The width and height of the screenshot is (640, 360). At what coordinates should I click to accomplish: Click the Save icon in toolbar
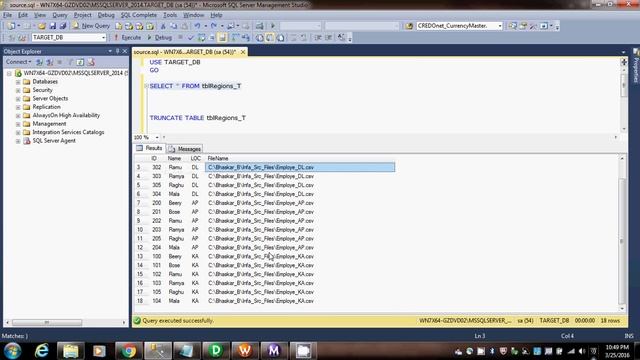53,26
